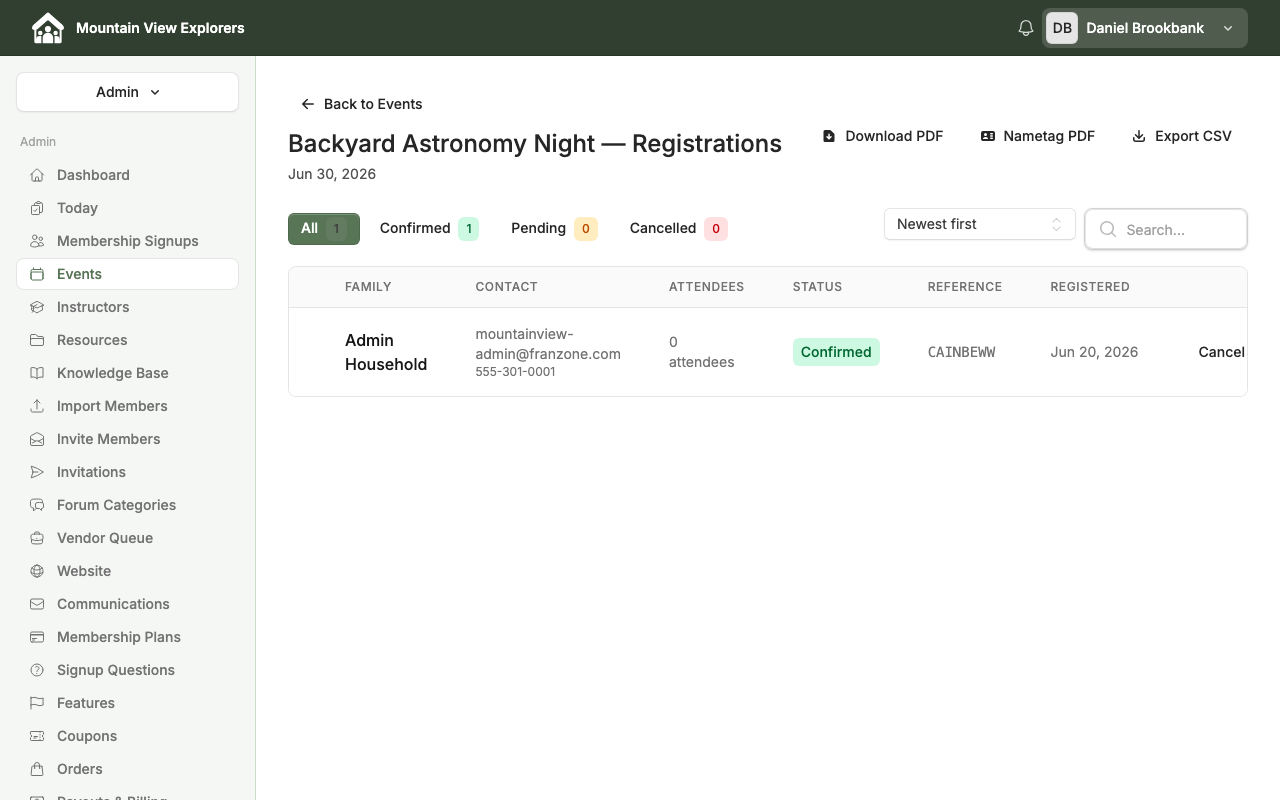Open Dashboard from the sidebar
The height and width of the screenshot is (800, 1280).
pyautogui.click(x=127, y=175)
